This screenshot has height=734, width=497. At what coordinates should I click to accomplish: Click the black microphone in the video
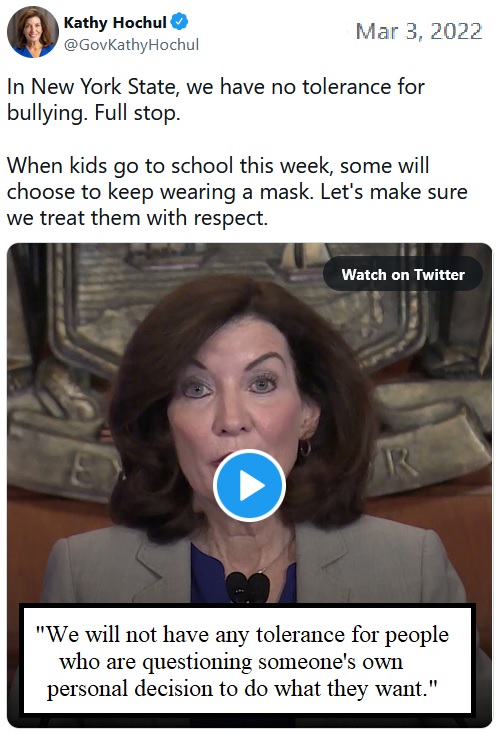[x=248, y=588]
